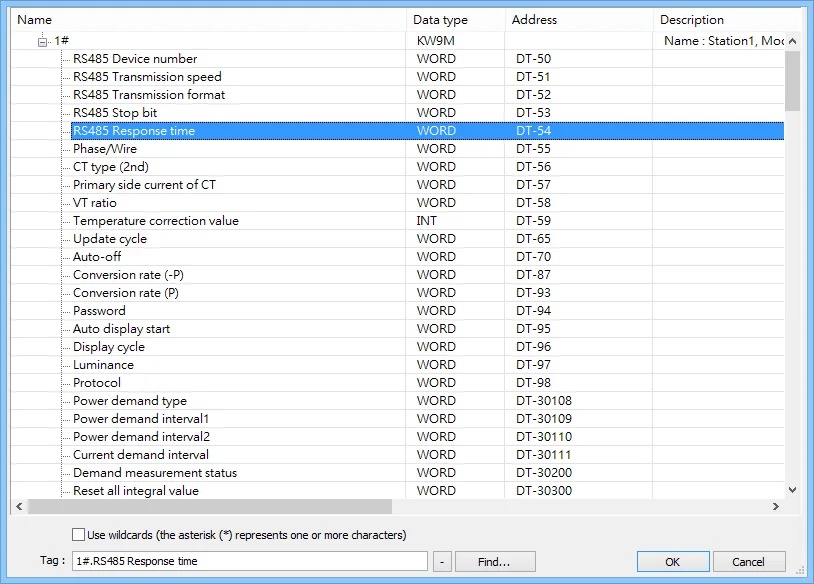Select Power demand interval1 tag
The image size is (814, 584).
coord(141,418)
